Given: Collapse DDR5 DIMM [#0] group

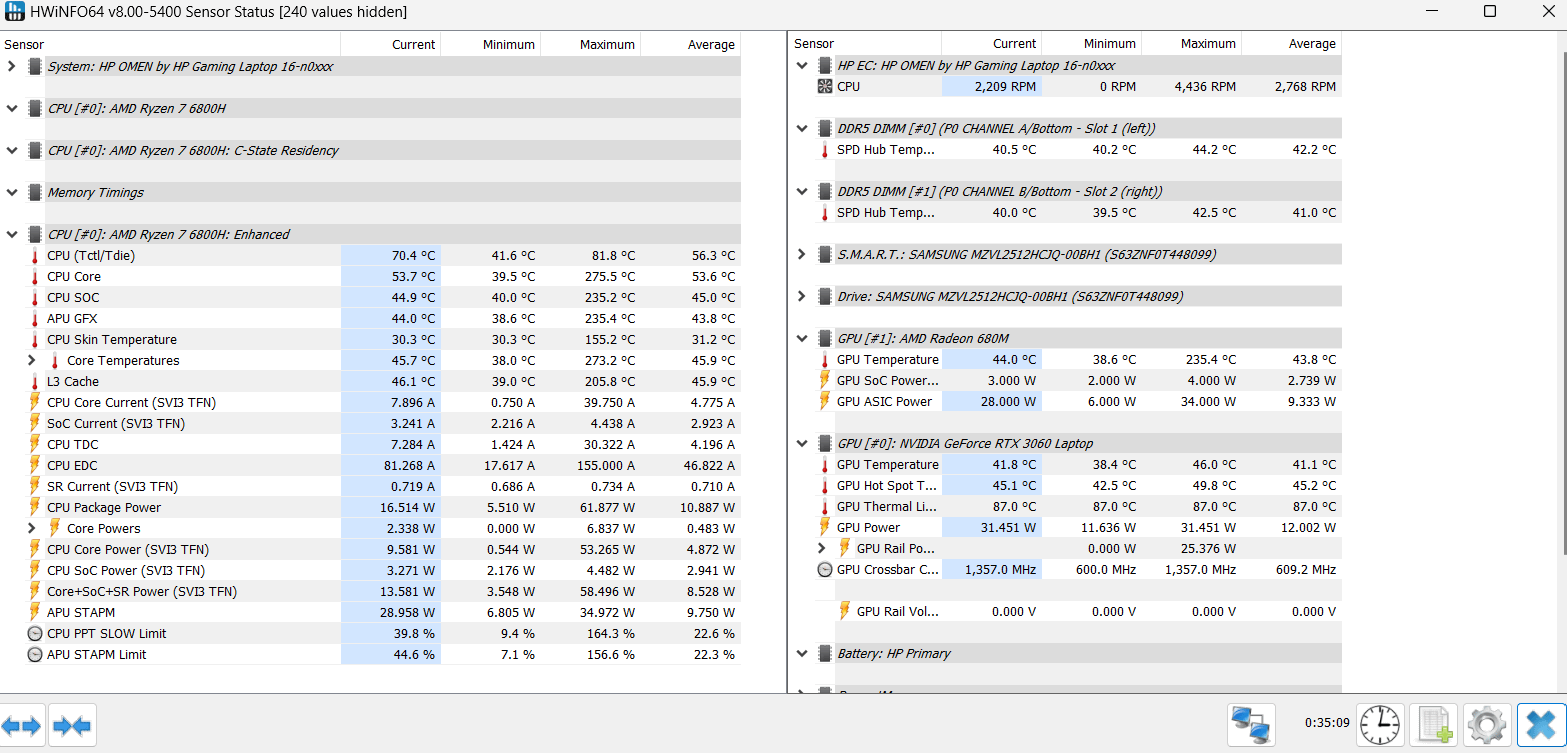Looking at the screenshot, I should pos(802,128).
